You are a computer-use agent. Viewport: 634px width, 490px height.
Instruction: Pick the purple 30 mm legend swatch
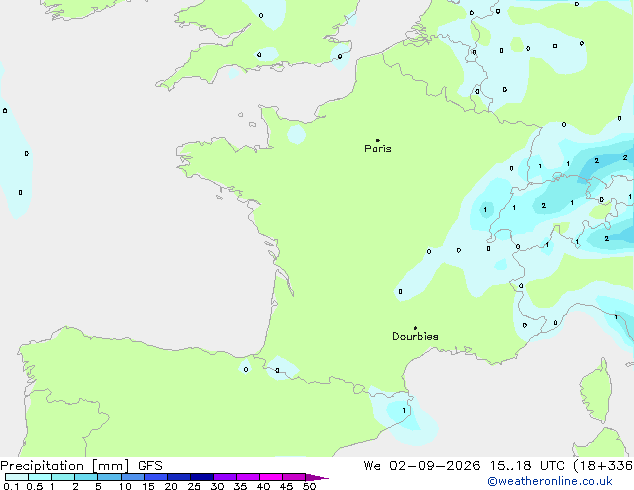click(225, 477)
